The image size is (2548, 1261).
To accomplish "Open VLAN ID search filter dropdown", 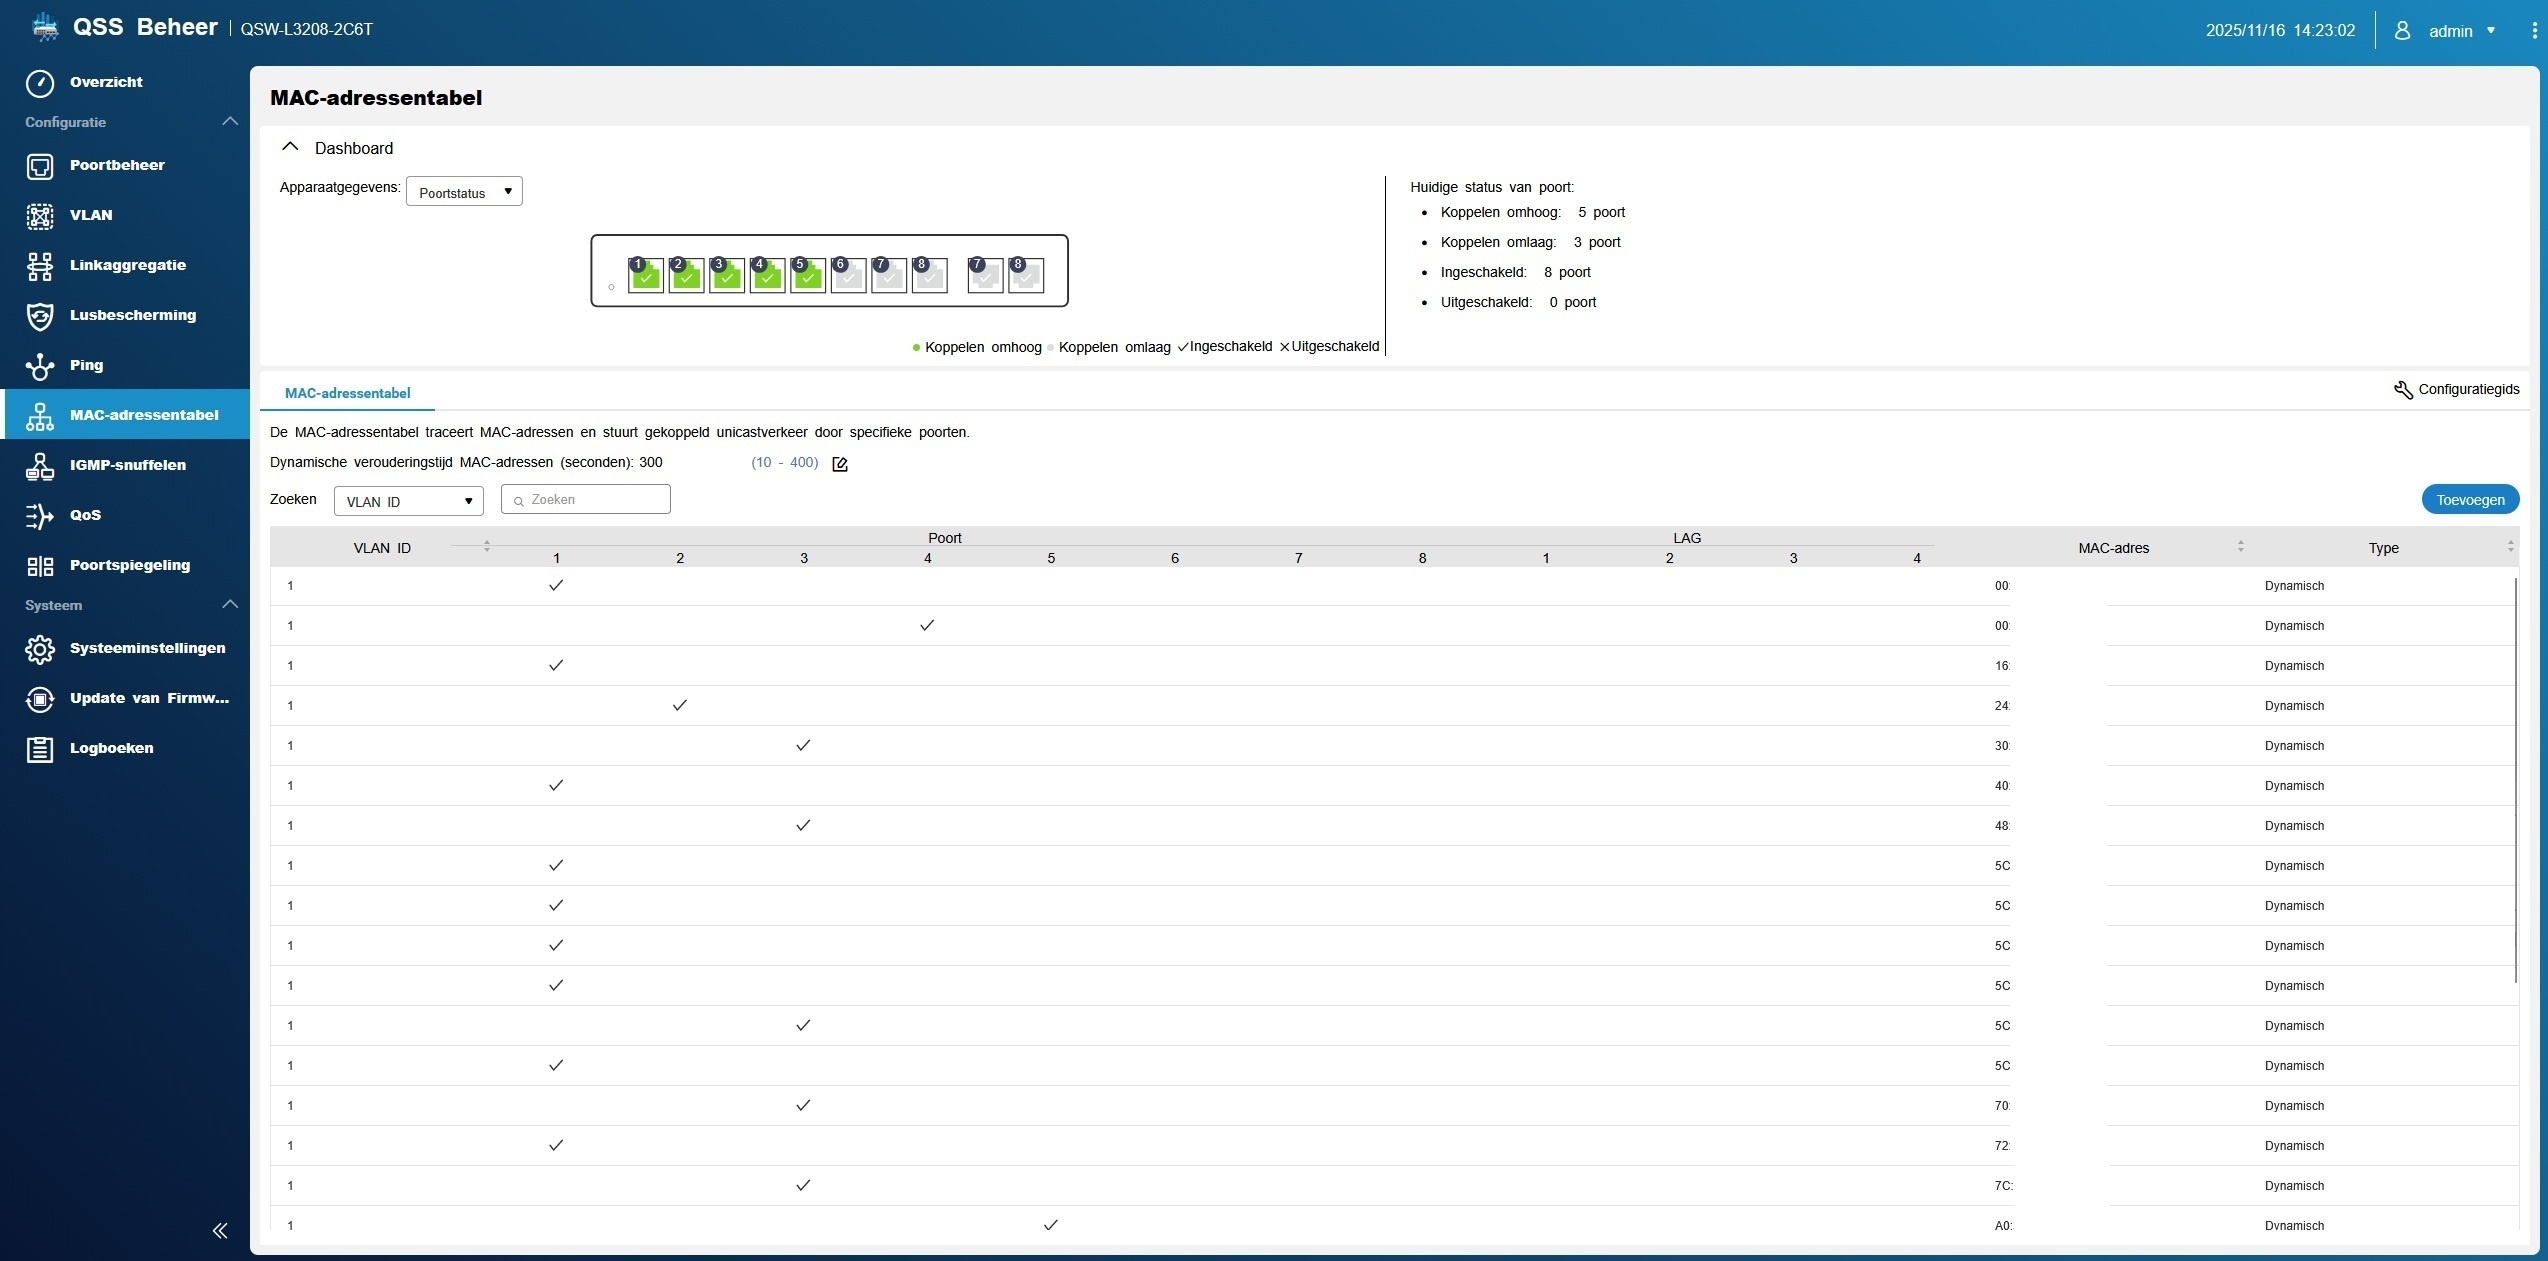I will pos(408,501).
